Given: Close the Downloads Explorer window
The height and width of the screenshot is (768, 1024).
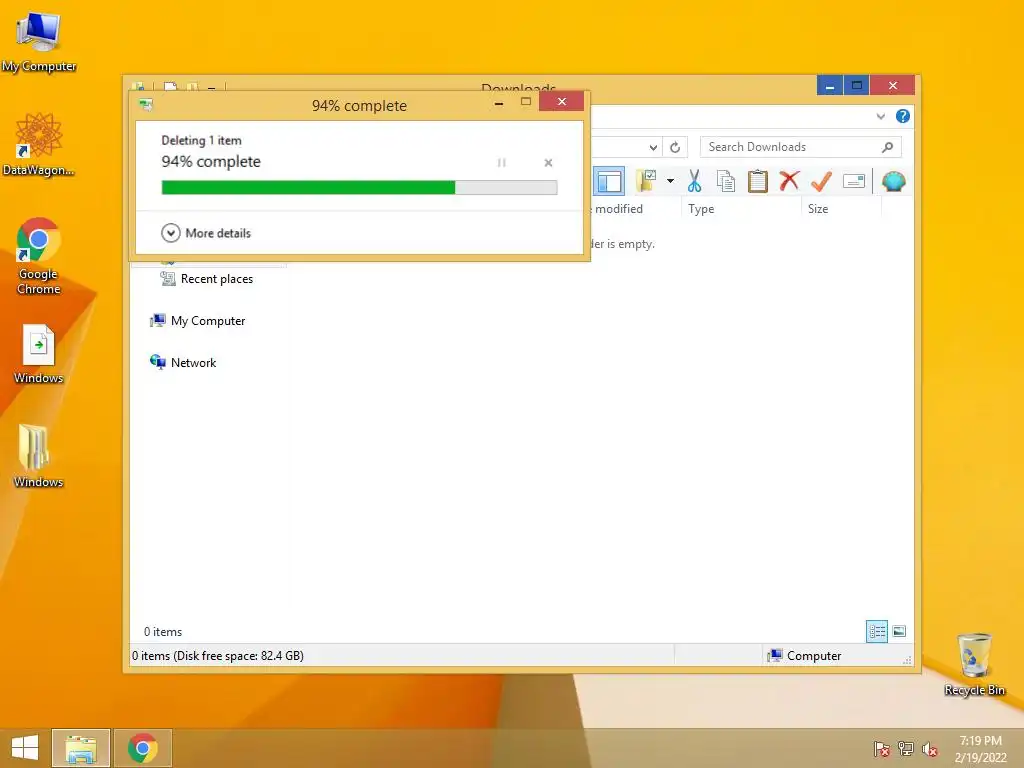Looking at the screenshot, I should click(x=893, y=86).
